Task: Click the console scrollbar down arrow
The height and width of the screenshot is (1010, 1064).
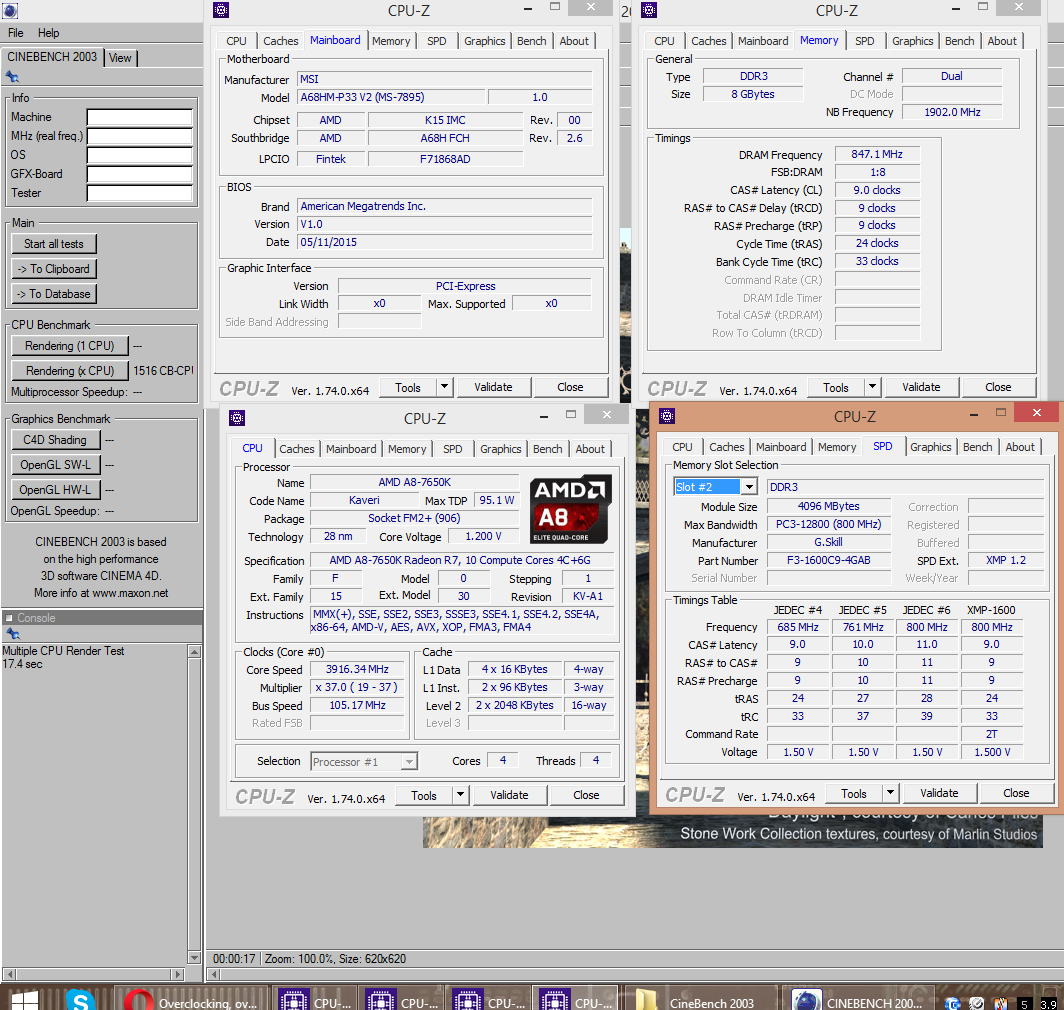Action: click(194, 958)
